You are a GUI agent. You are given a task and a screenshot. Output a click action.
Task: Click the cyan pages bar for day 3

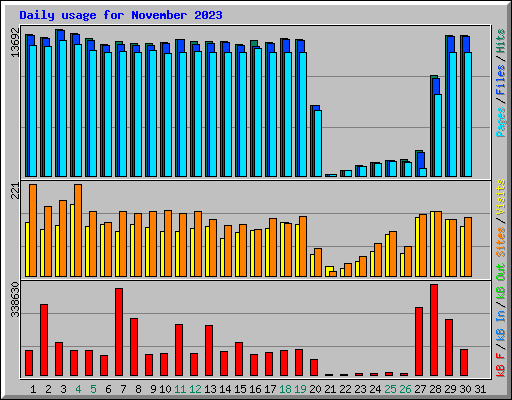pyautogui.click(x=63, y=108)
